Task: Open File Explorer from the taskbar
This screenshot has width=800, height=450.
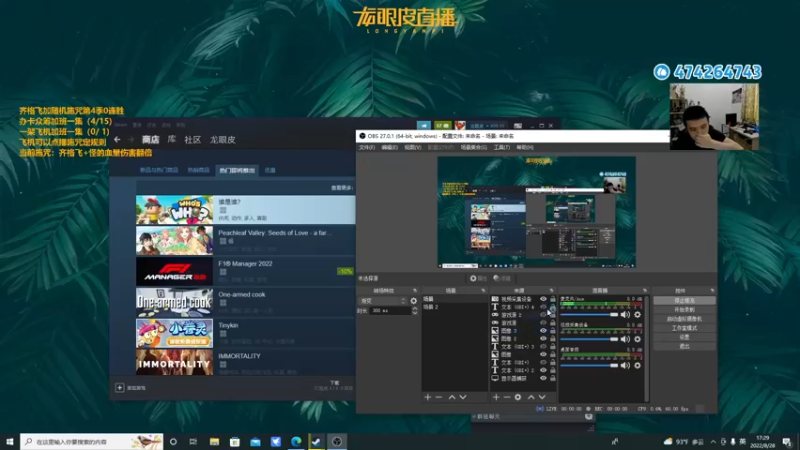Action: (x=214, y=441)
